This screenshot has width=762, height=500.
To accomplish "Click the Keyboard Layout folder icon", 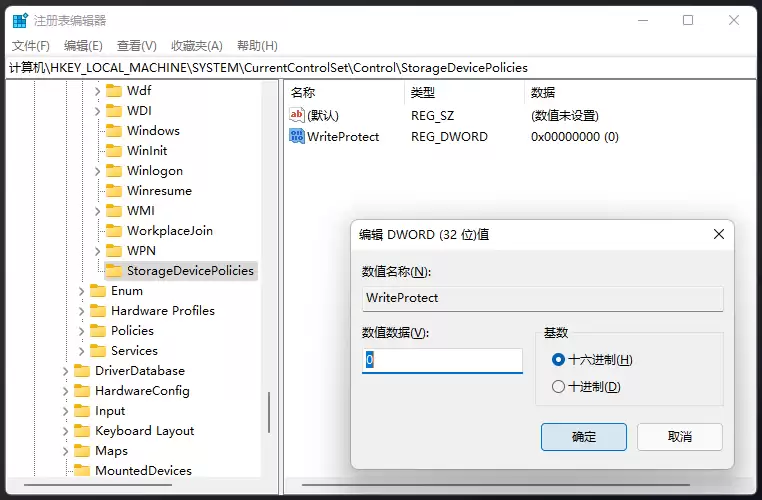I will click(x=82, y=431).
